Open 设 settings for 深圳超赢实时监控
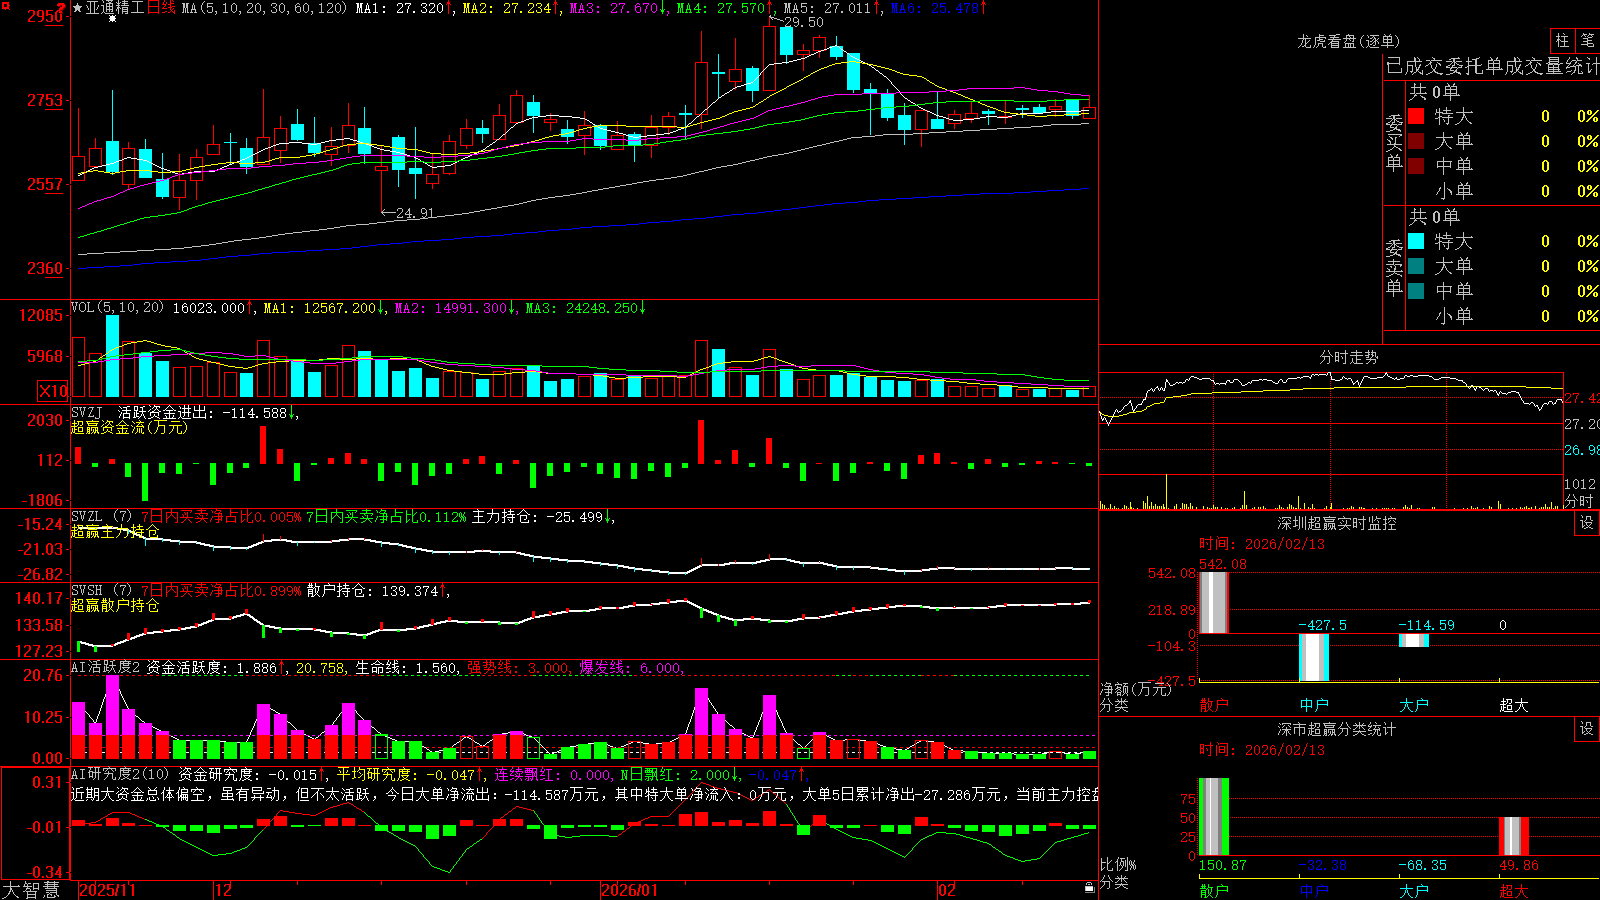The image size is (1600, 900). pyautogui.click(x=1587, y=523)
